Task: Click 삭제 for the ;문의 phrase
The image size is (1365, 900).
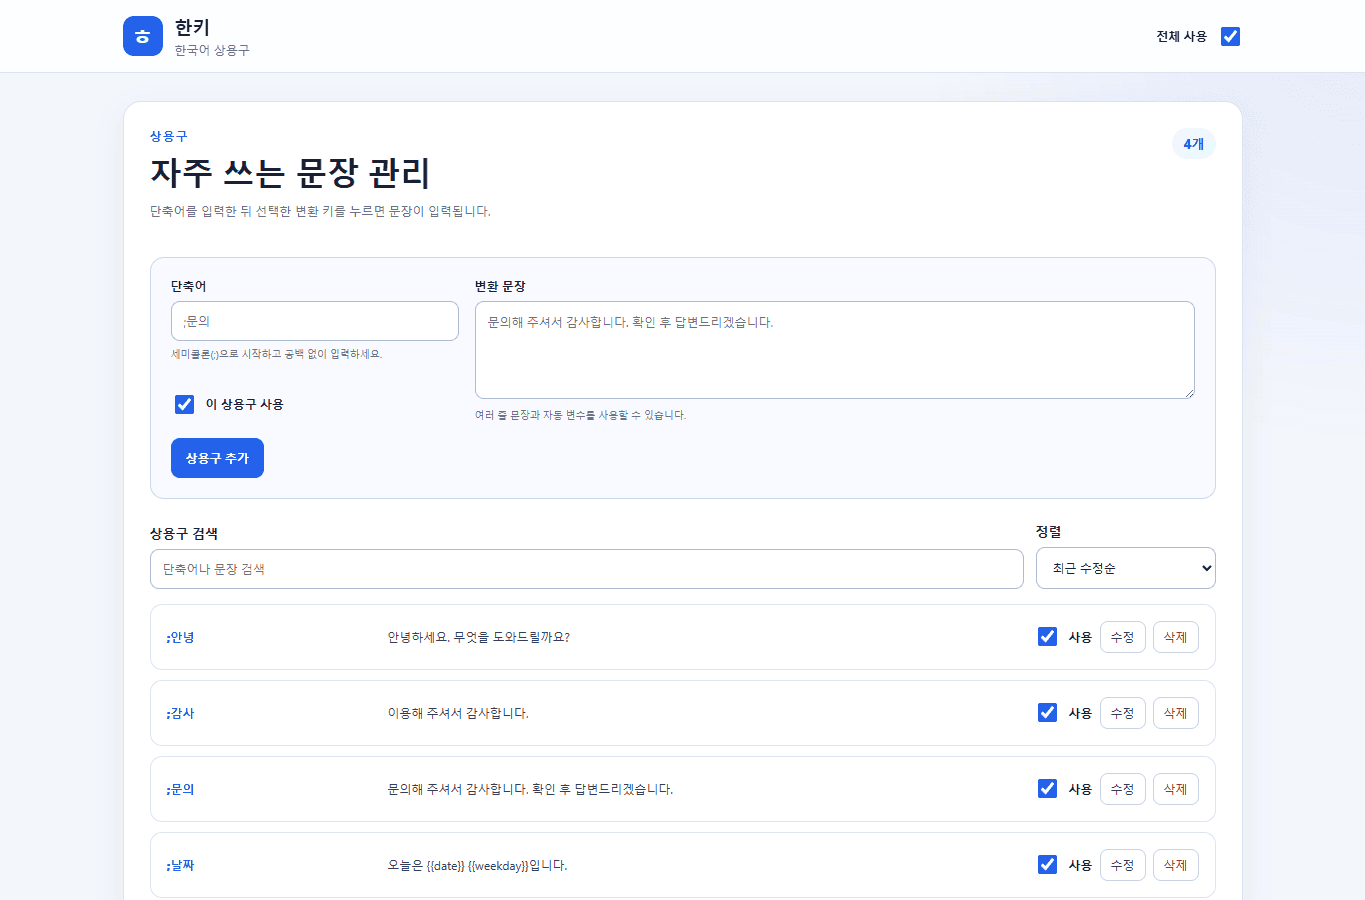Action: click(x=1176, y=789)
